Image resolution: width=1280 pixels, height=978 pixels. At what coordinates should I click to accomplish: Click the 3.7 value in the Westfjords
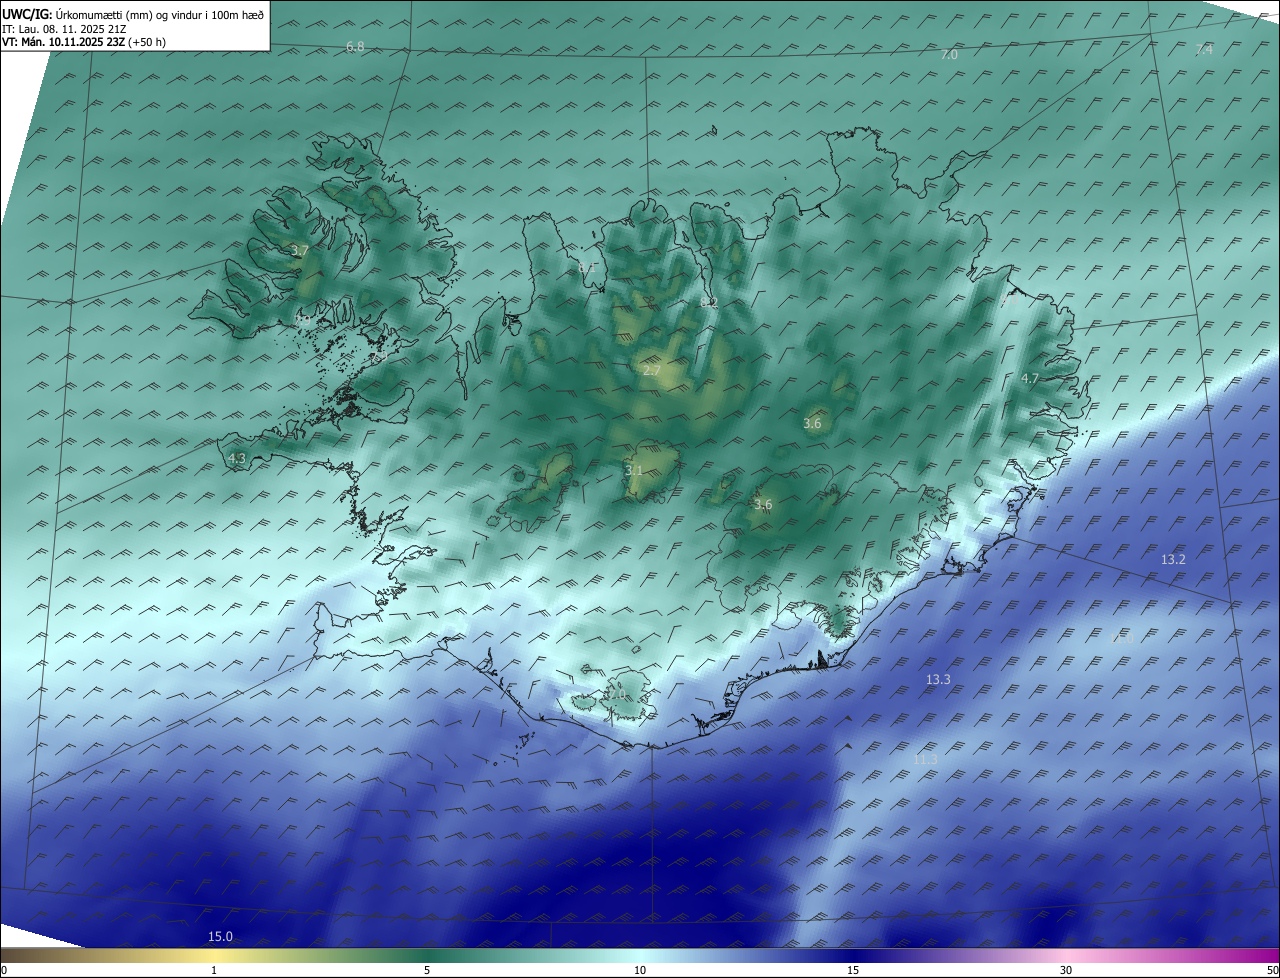pos(299,251)
